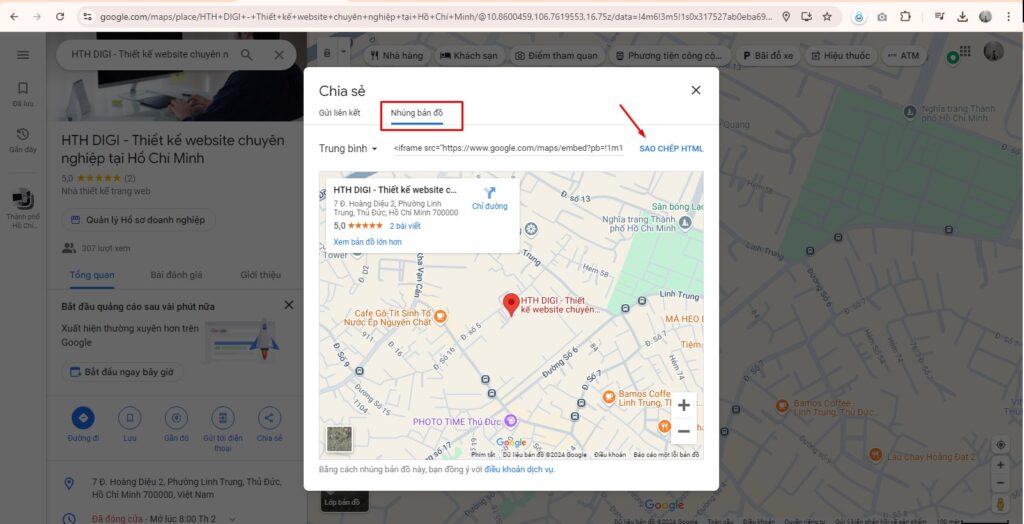Expand opening hours next to Mở lúc 8:00
Image resolution: width=1024 pixels, height=524 pixels.
232,519
